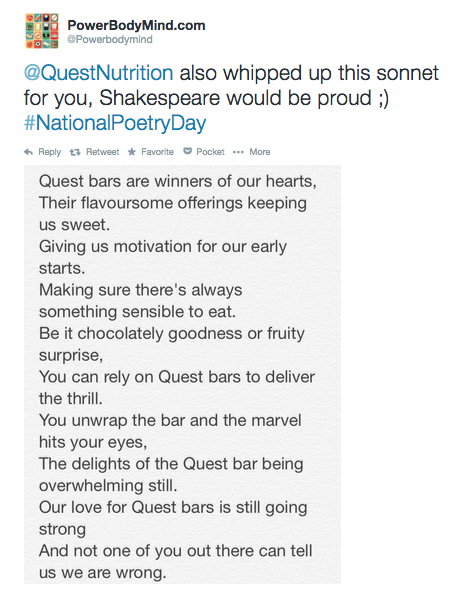The height and width of the screenshot is (594, 457).
Task: Click the poem line 'overwhelming still.'
Action: (108, 486)
